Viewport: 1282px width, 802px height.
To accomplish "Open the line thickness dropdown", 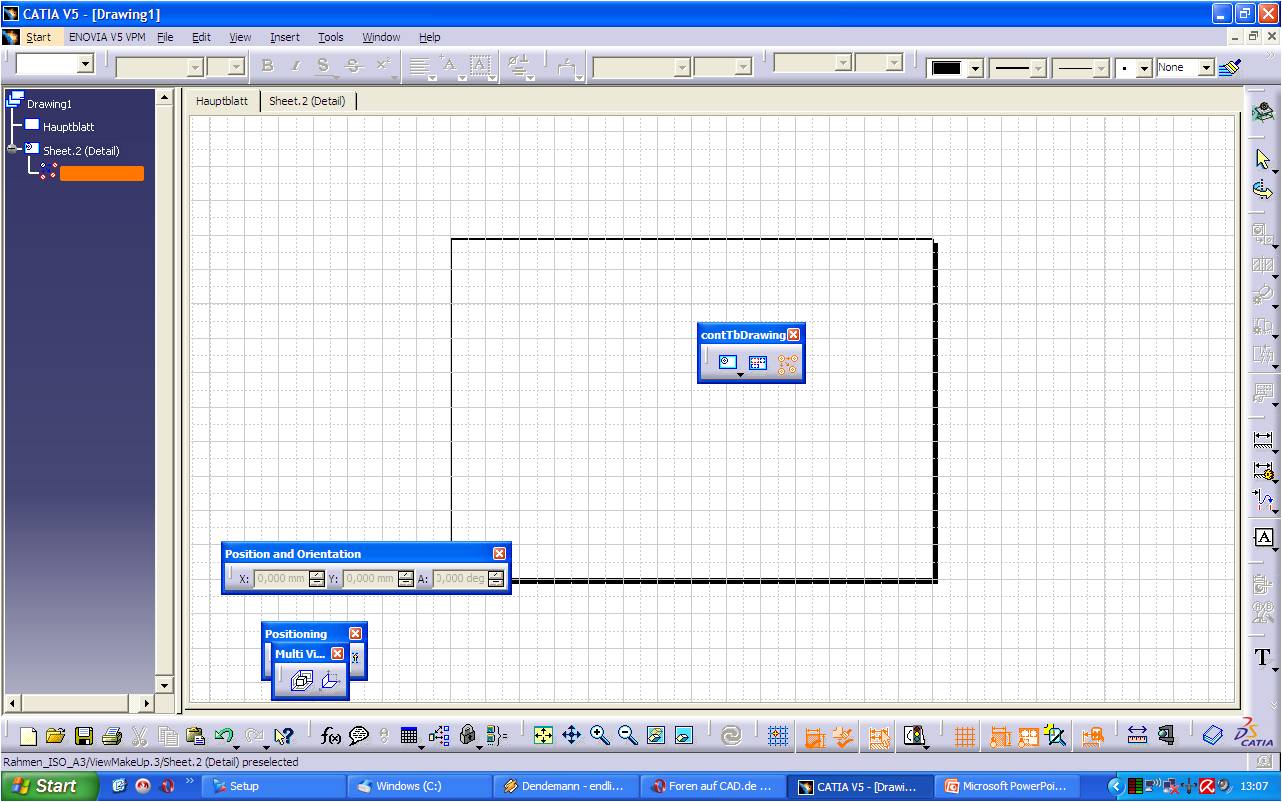I will [1037, 69].
